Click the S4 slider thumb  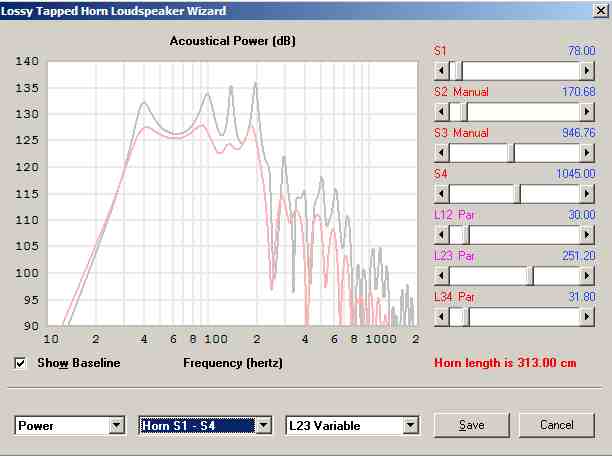click(517, 194)
